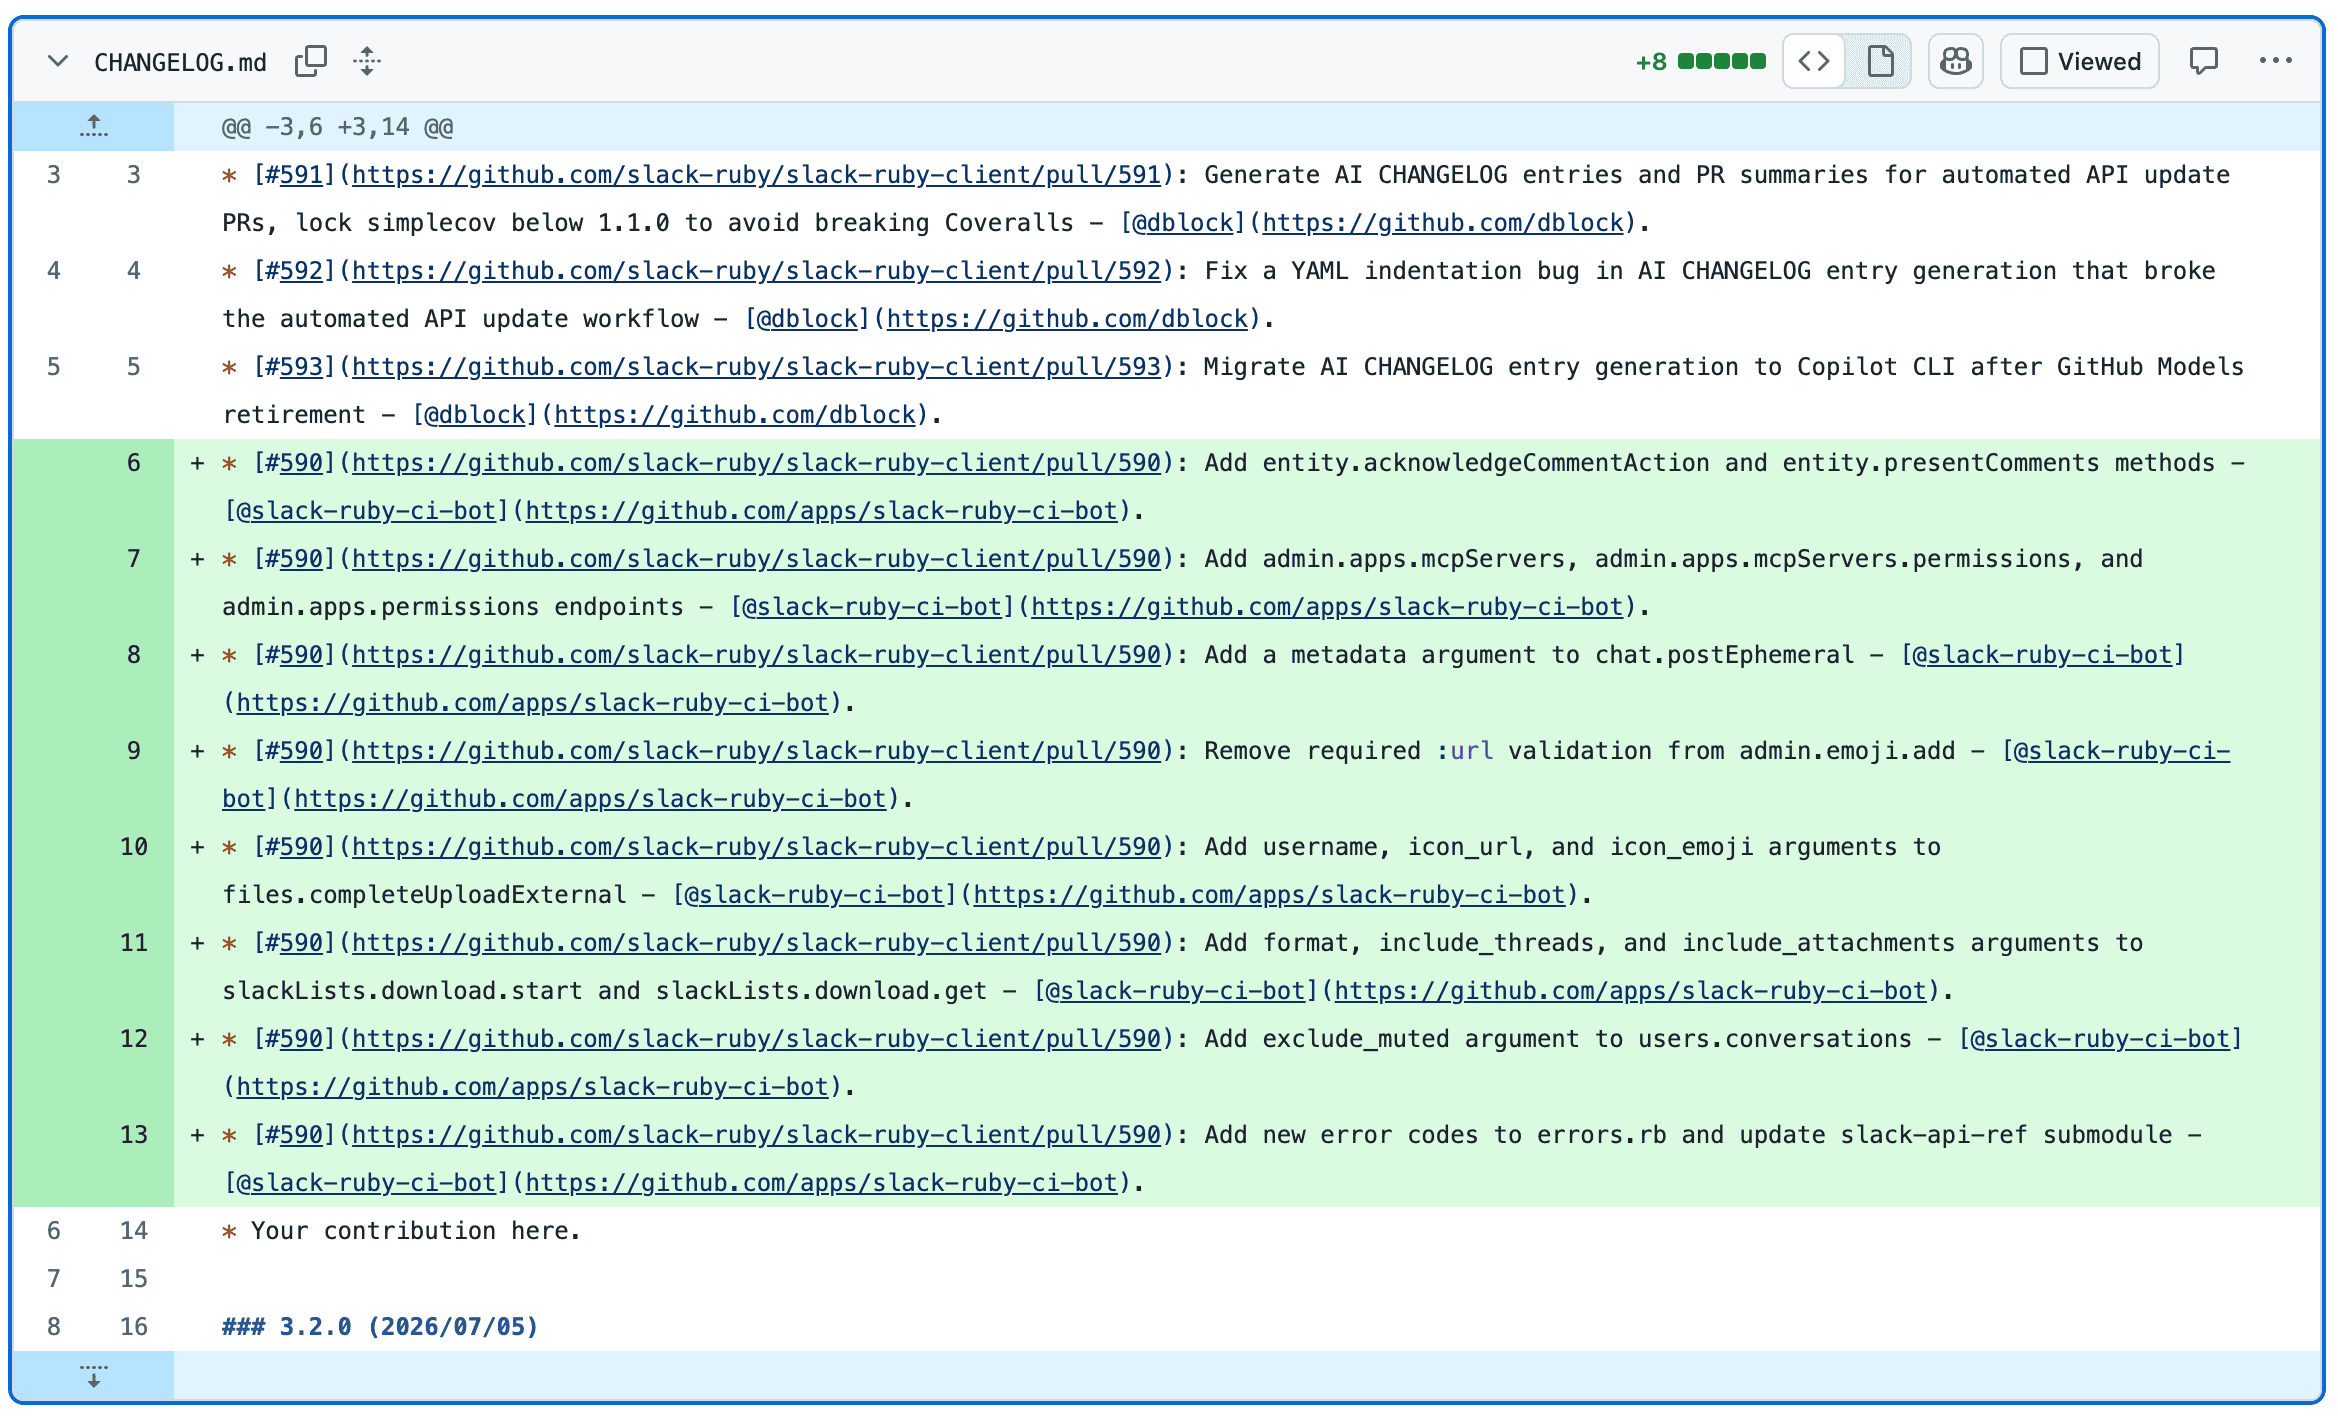The image size is (2338, 1416).
Task: Open pull request link 593
Action: (756, 367)
